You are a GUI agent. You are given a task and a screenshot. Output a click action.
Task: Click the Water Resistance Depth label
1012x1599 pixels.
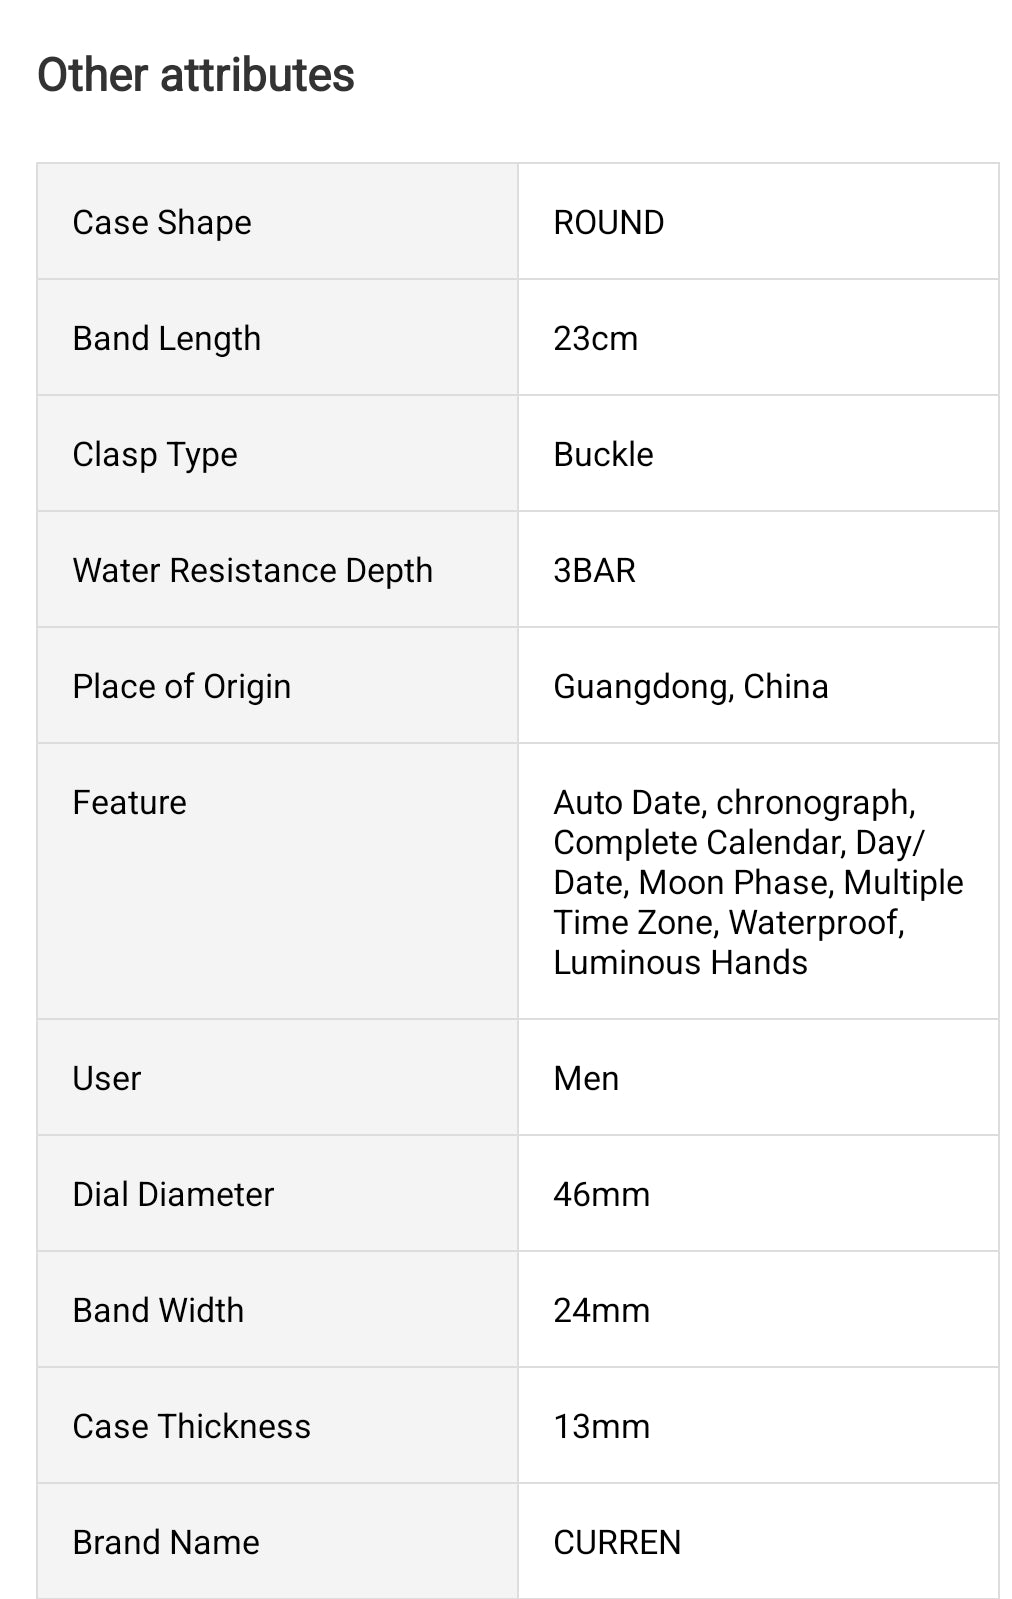252,570
